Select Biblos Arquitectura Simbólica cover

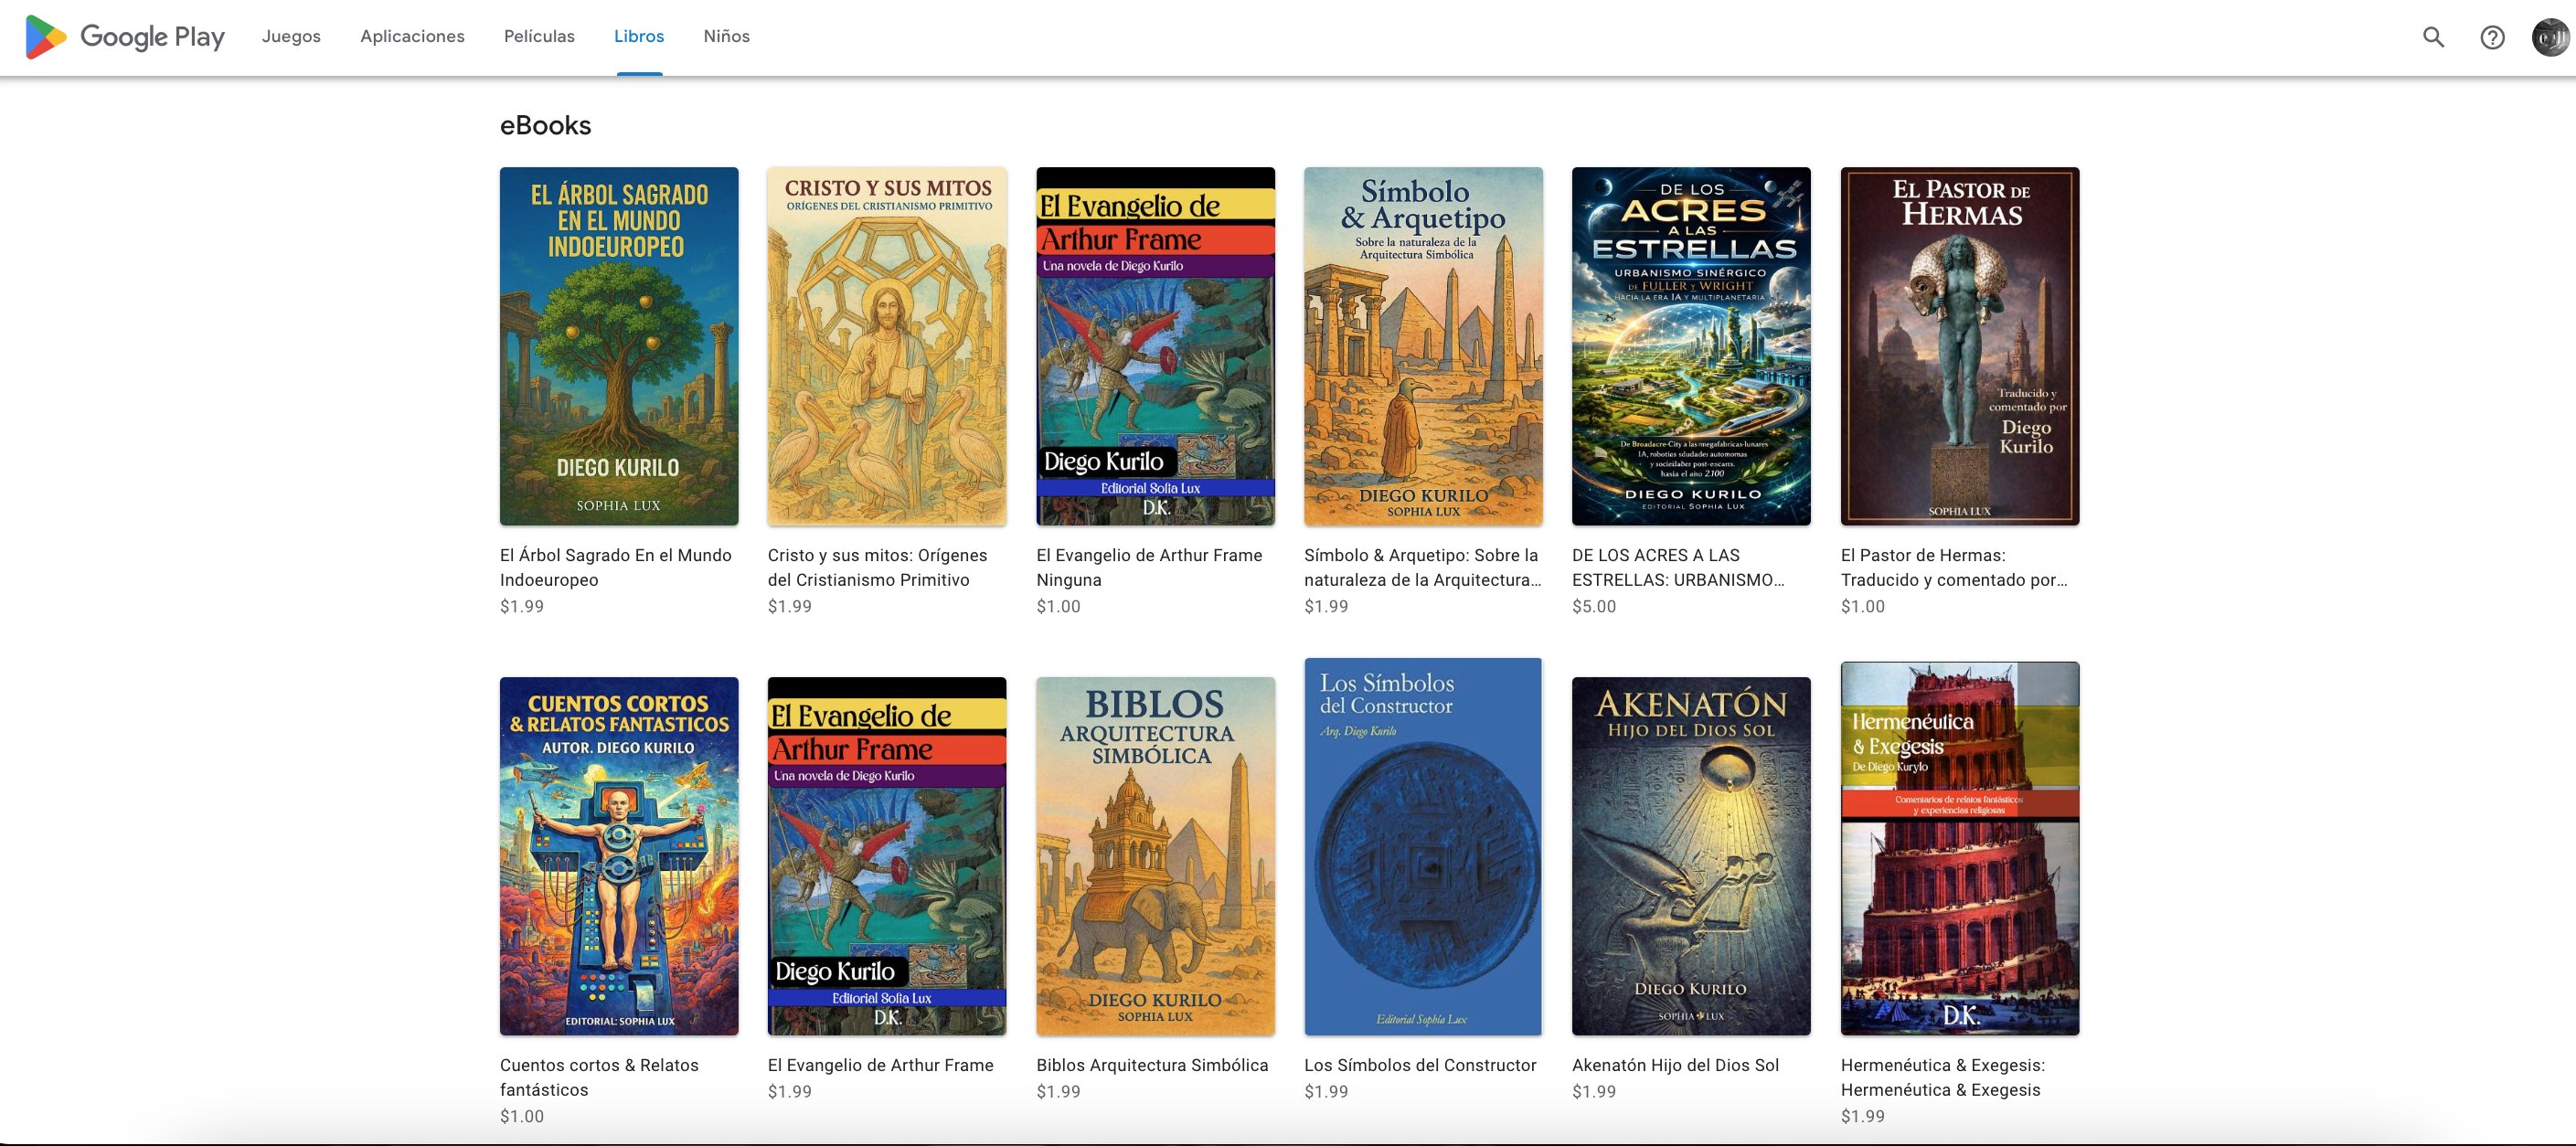(1155, 856)
